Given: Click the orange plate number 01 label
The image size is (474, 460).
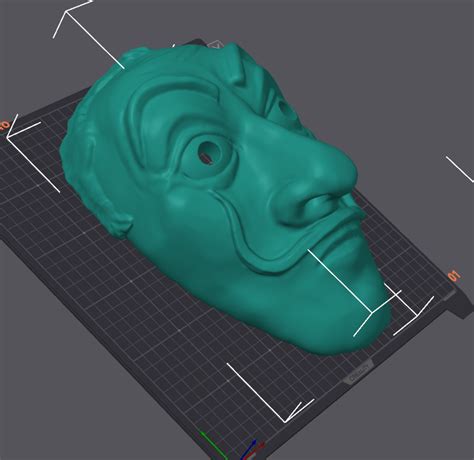Looking at the screenshot, I should click(x=454, y=276).
